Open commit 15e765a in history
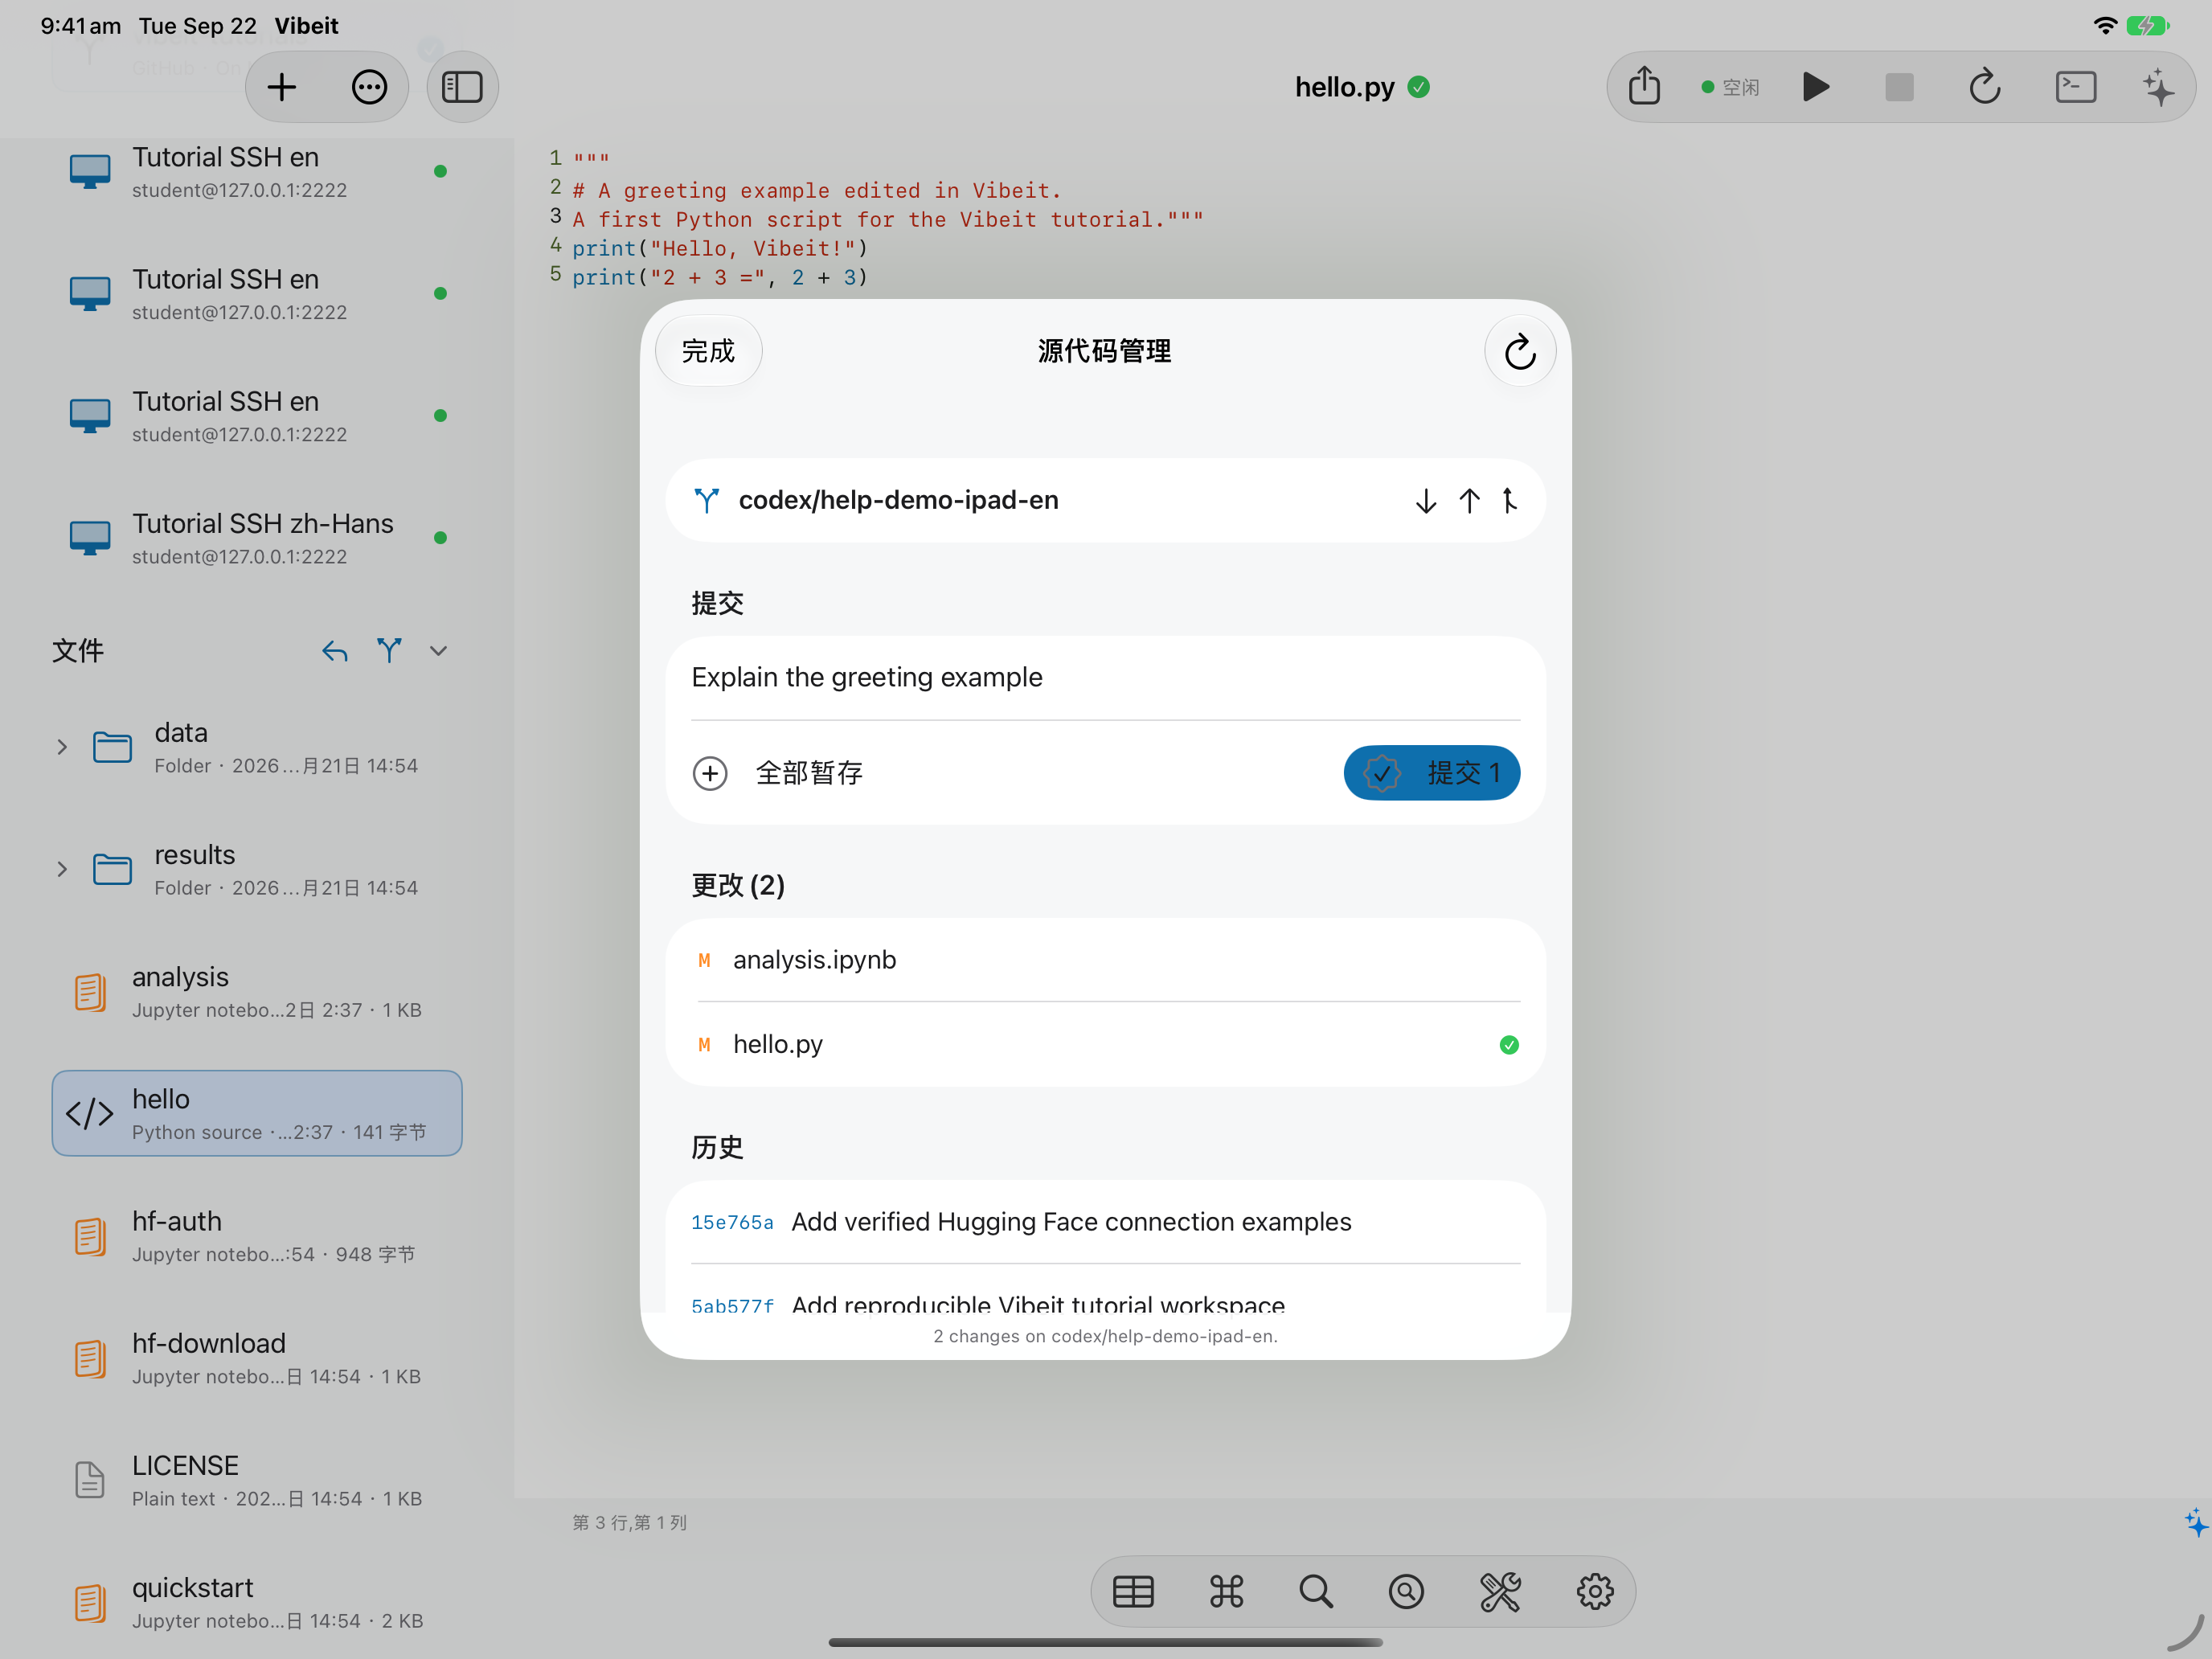 click(x=1105, y=1222)
